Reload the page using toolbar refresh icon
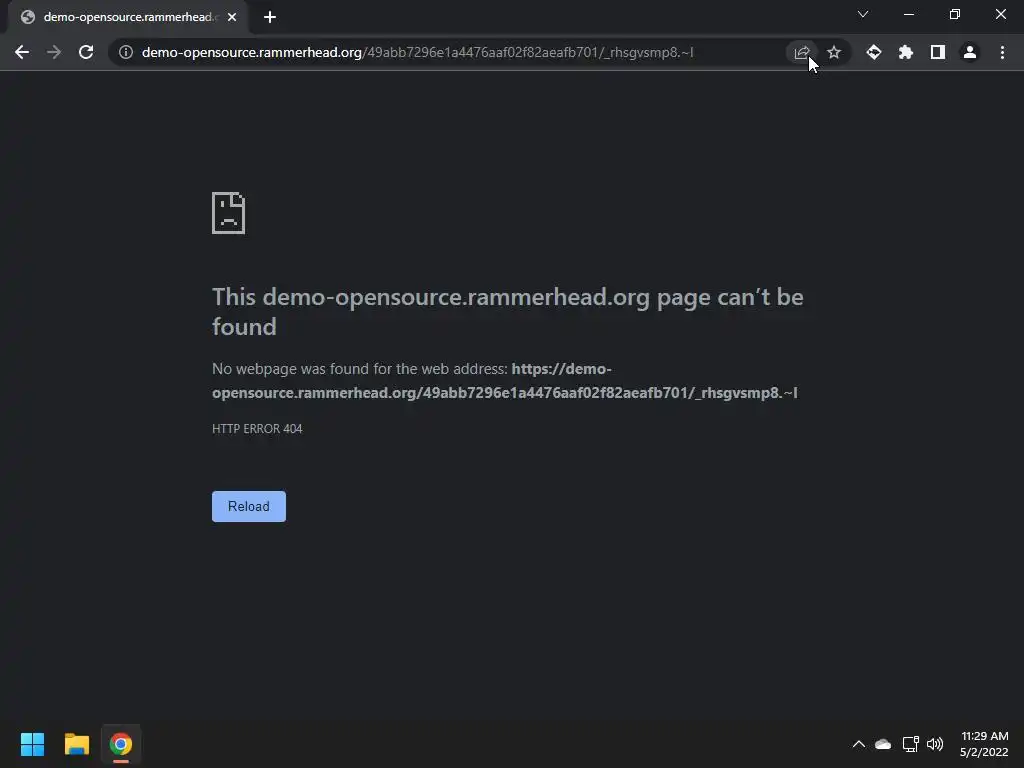1024x768 pixels. [x=86, y=52]
